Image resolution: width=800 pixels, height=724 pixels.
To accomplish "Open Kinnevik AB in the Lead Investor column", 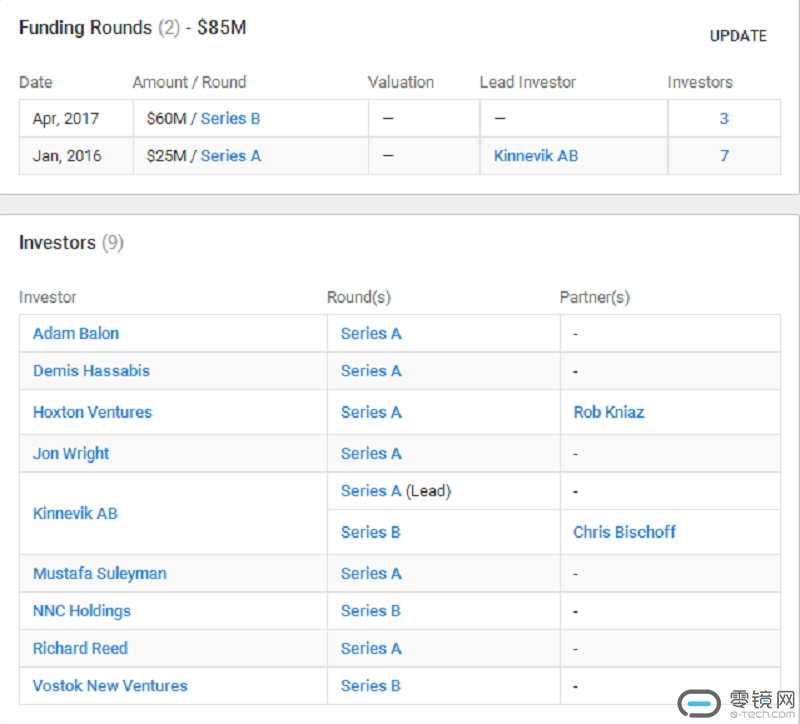I will (535, 156).
